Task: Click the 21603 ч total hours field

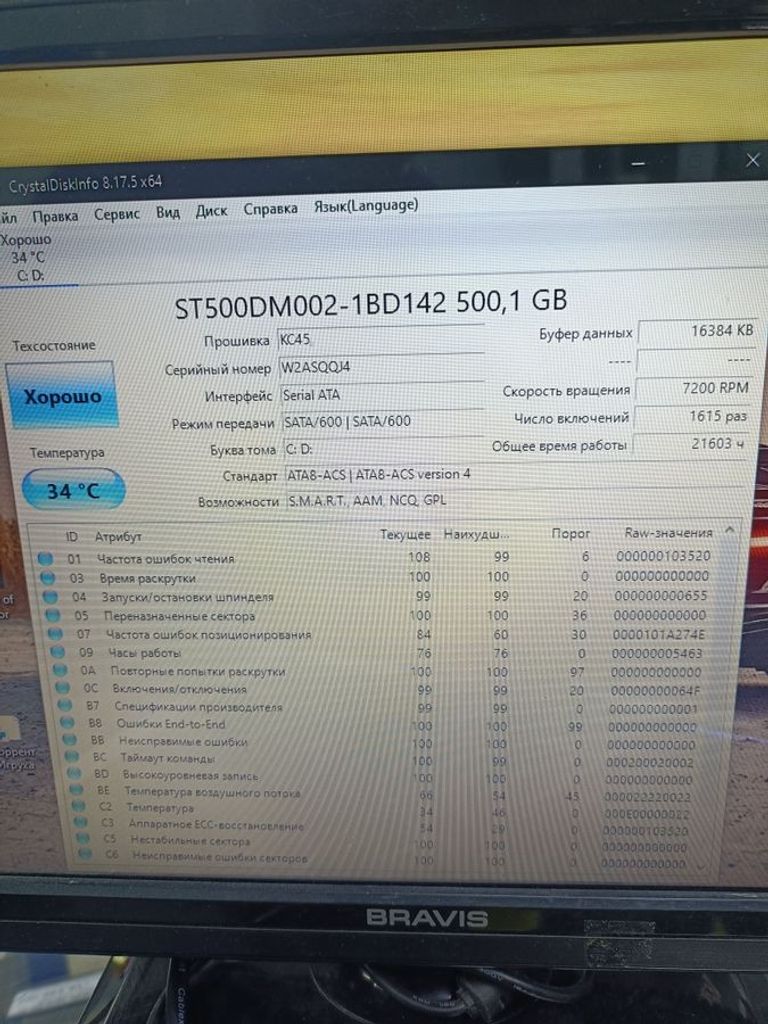Action: (689, 443)
